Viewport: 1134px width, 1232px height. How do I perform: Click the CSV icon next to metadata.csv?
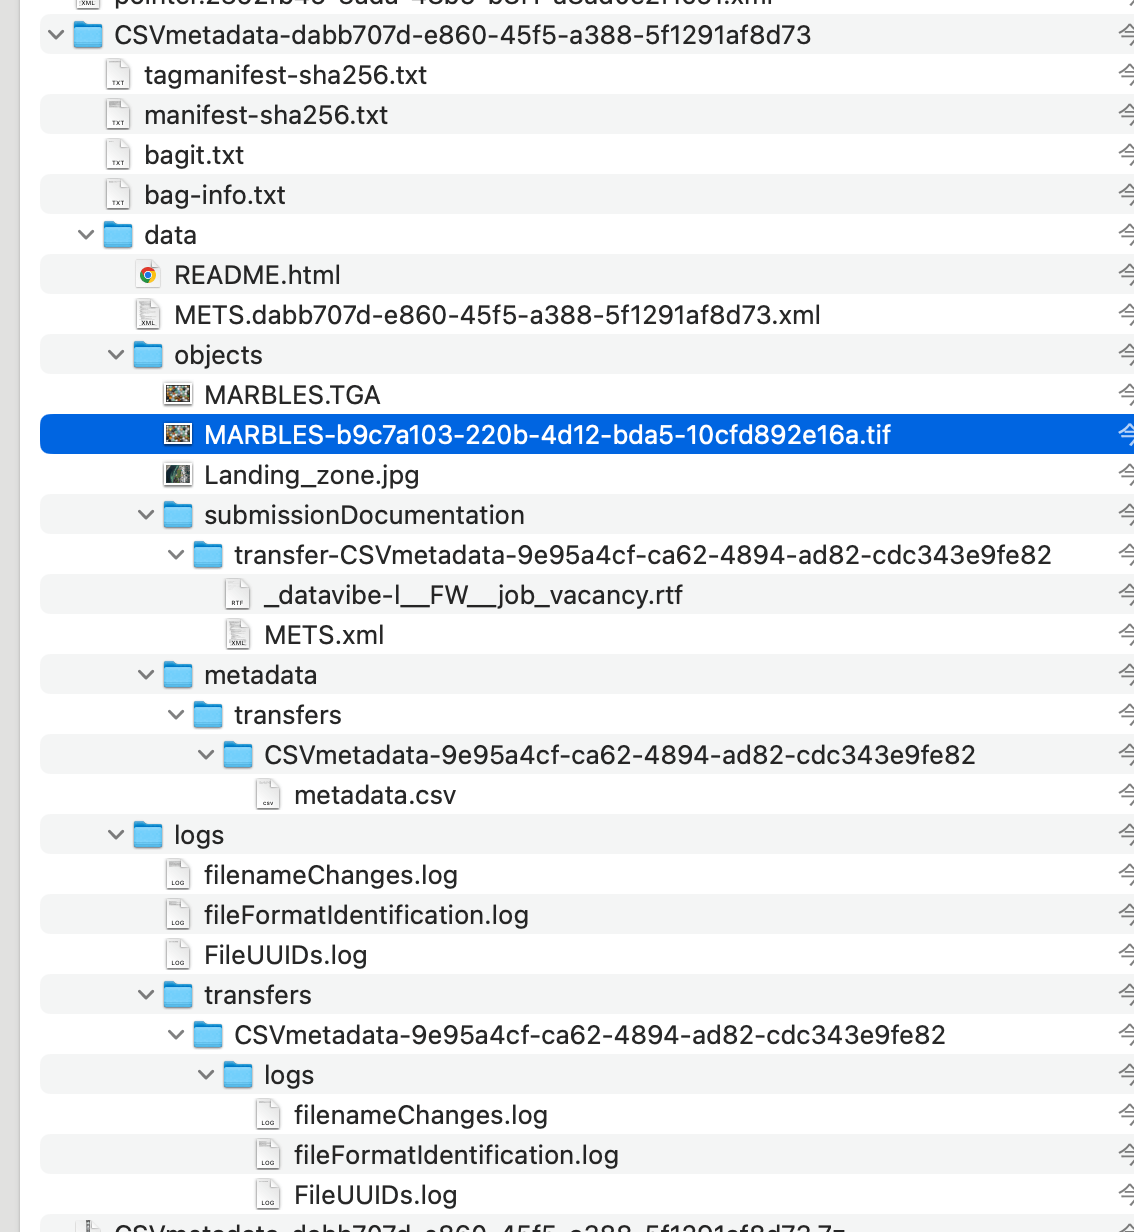coord(268,794)
